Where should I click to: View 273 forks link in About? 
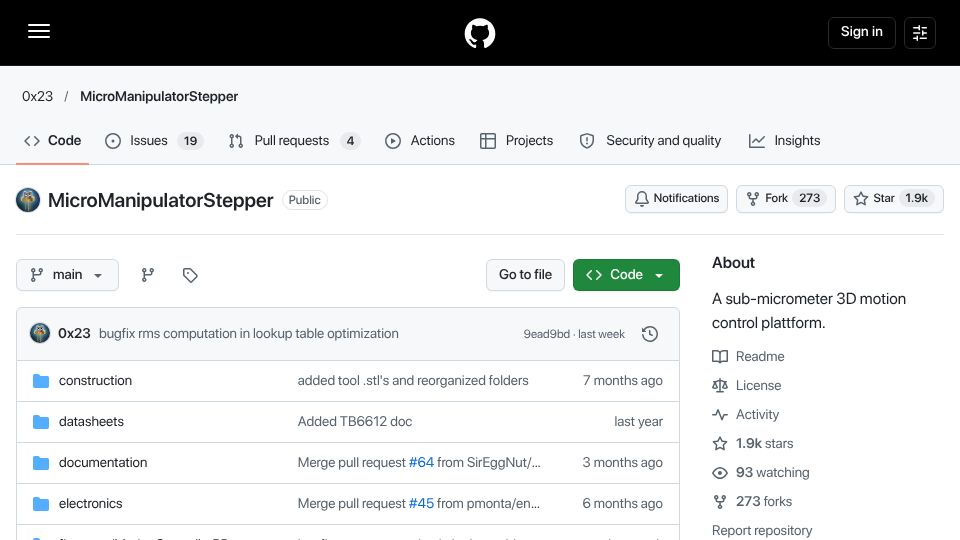[x=752, y=501]
